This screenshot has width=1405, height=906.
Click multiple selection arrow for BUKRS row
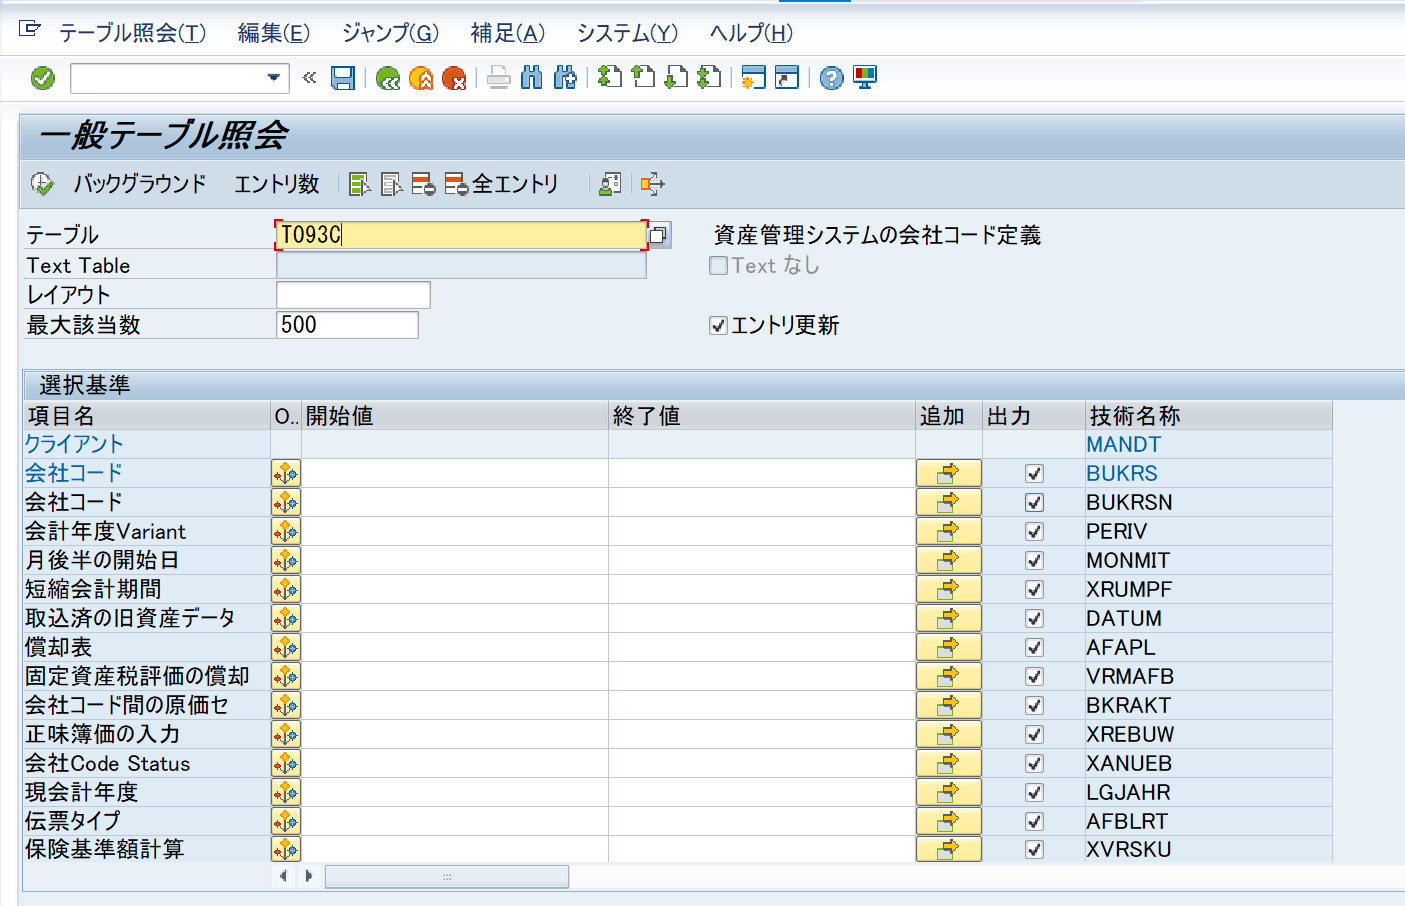pos(948,474)
